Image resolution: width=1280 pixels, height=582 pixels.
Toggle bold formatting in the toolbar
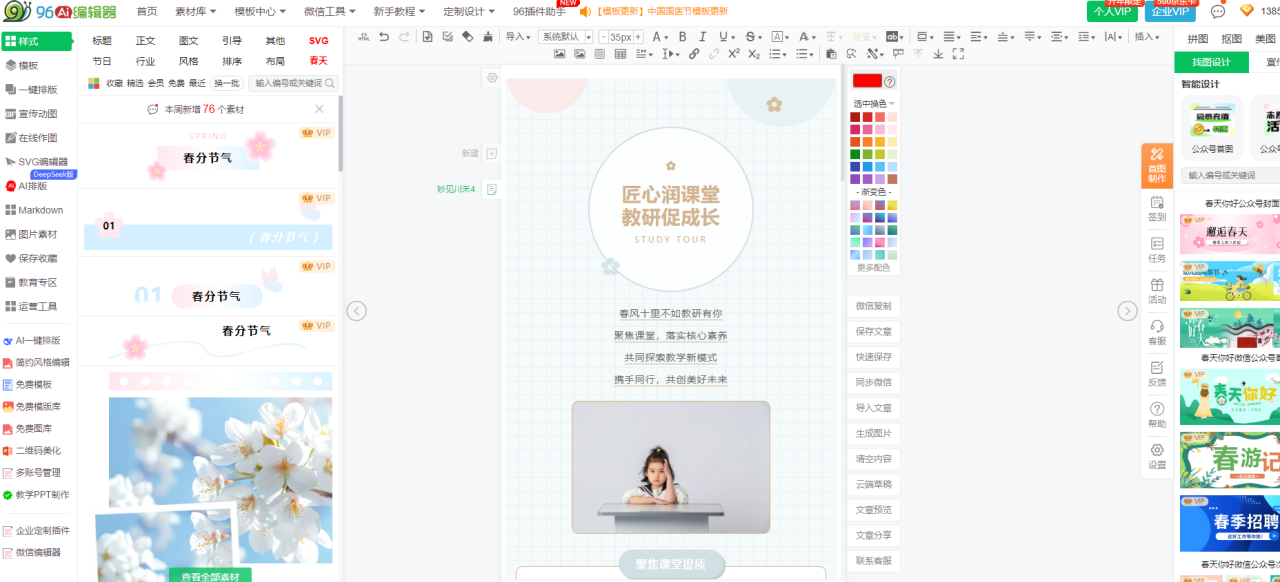(683, 37)
